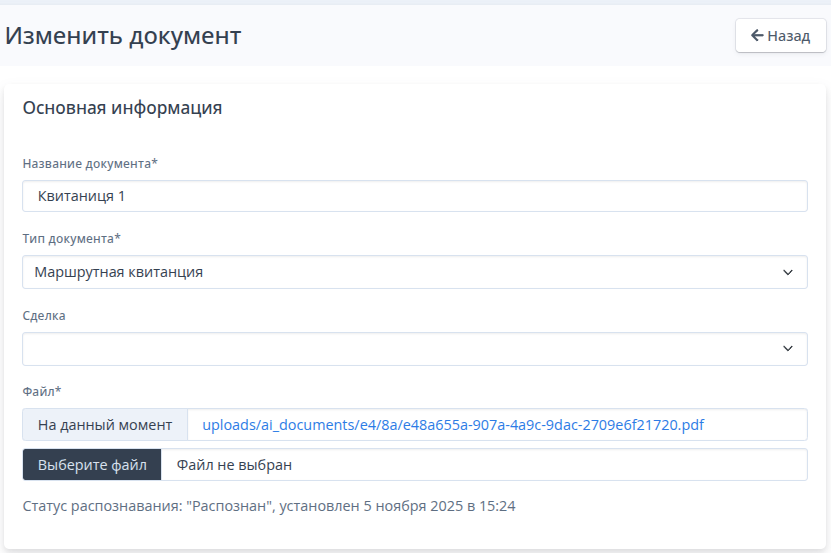Viewport: 831px width, 553px height.
Task: Click the chevron icon of Тип документа
Action: 788,272
